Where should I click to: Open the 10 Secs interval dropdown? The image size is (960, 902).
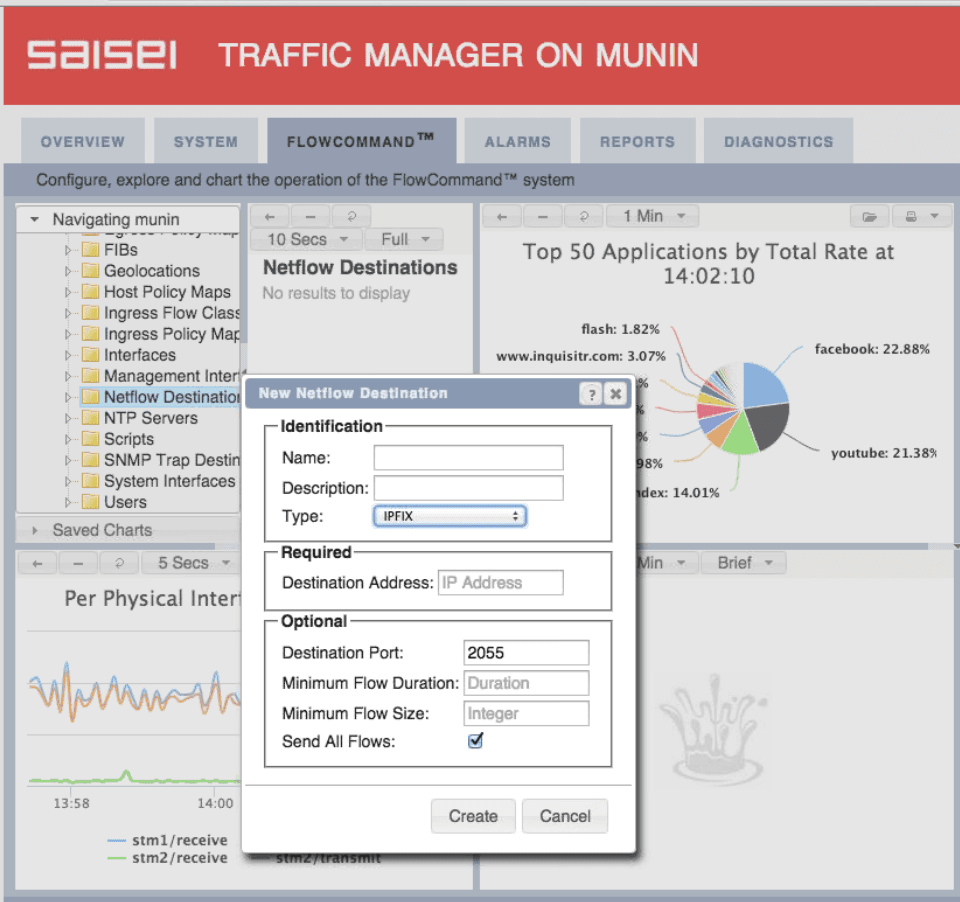tap(307, 239)
